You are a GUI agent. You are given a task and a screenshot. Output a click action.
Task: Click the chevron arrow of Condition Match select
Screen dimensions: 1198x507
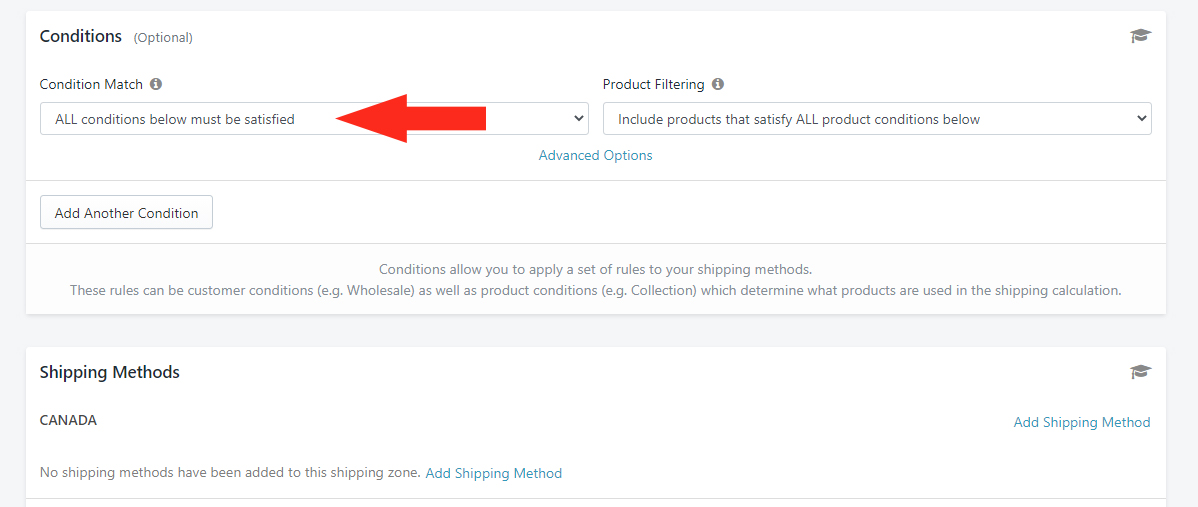(x=578, y=118)
